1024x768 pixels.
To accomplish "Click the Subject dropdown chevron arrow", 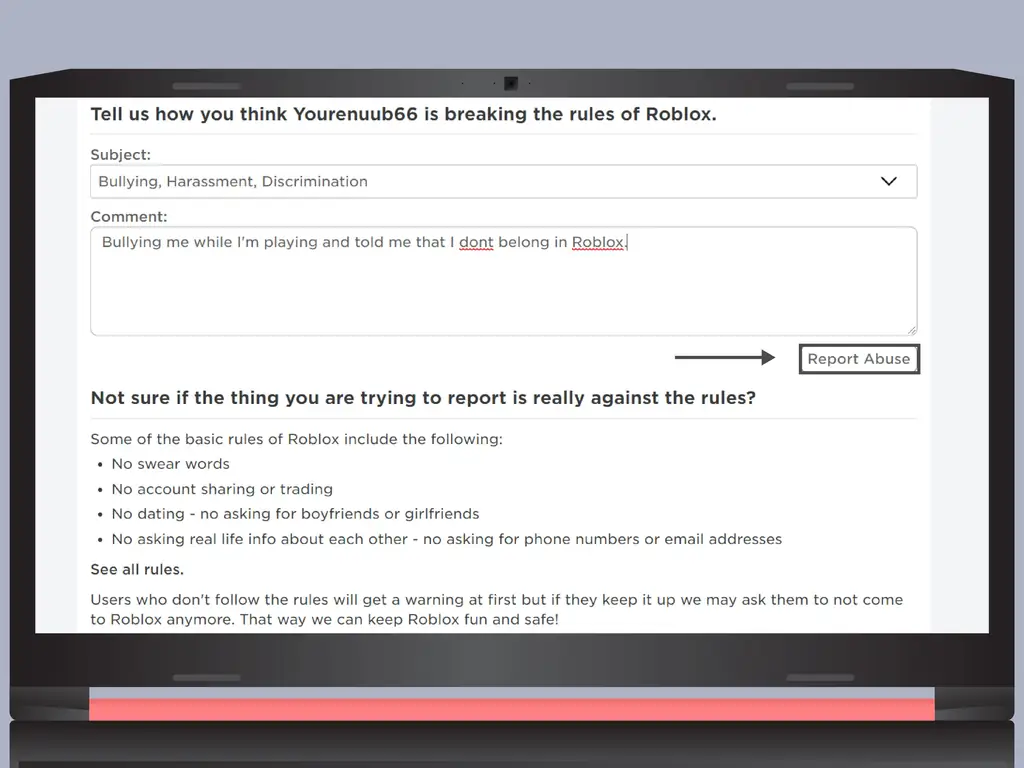I will tap(888, 182).
